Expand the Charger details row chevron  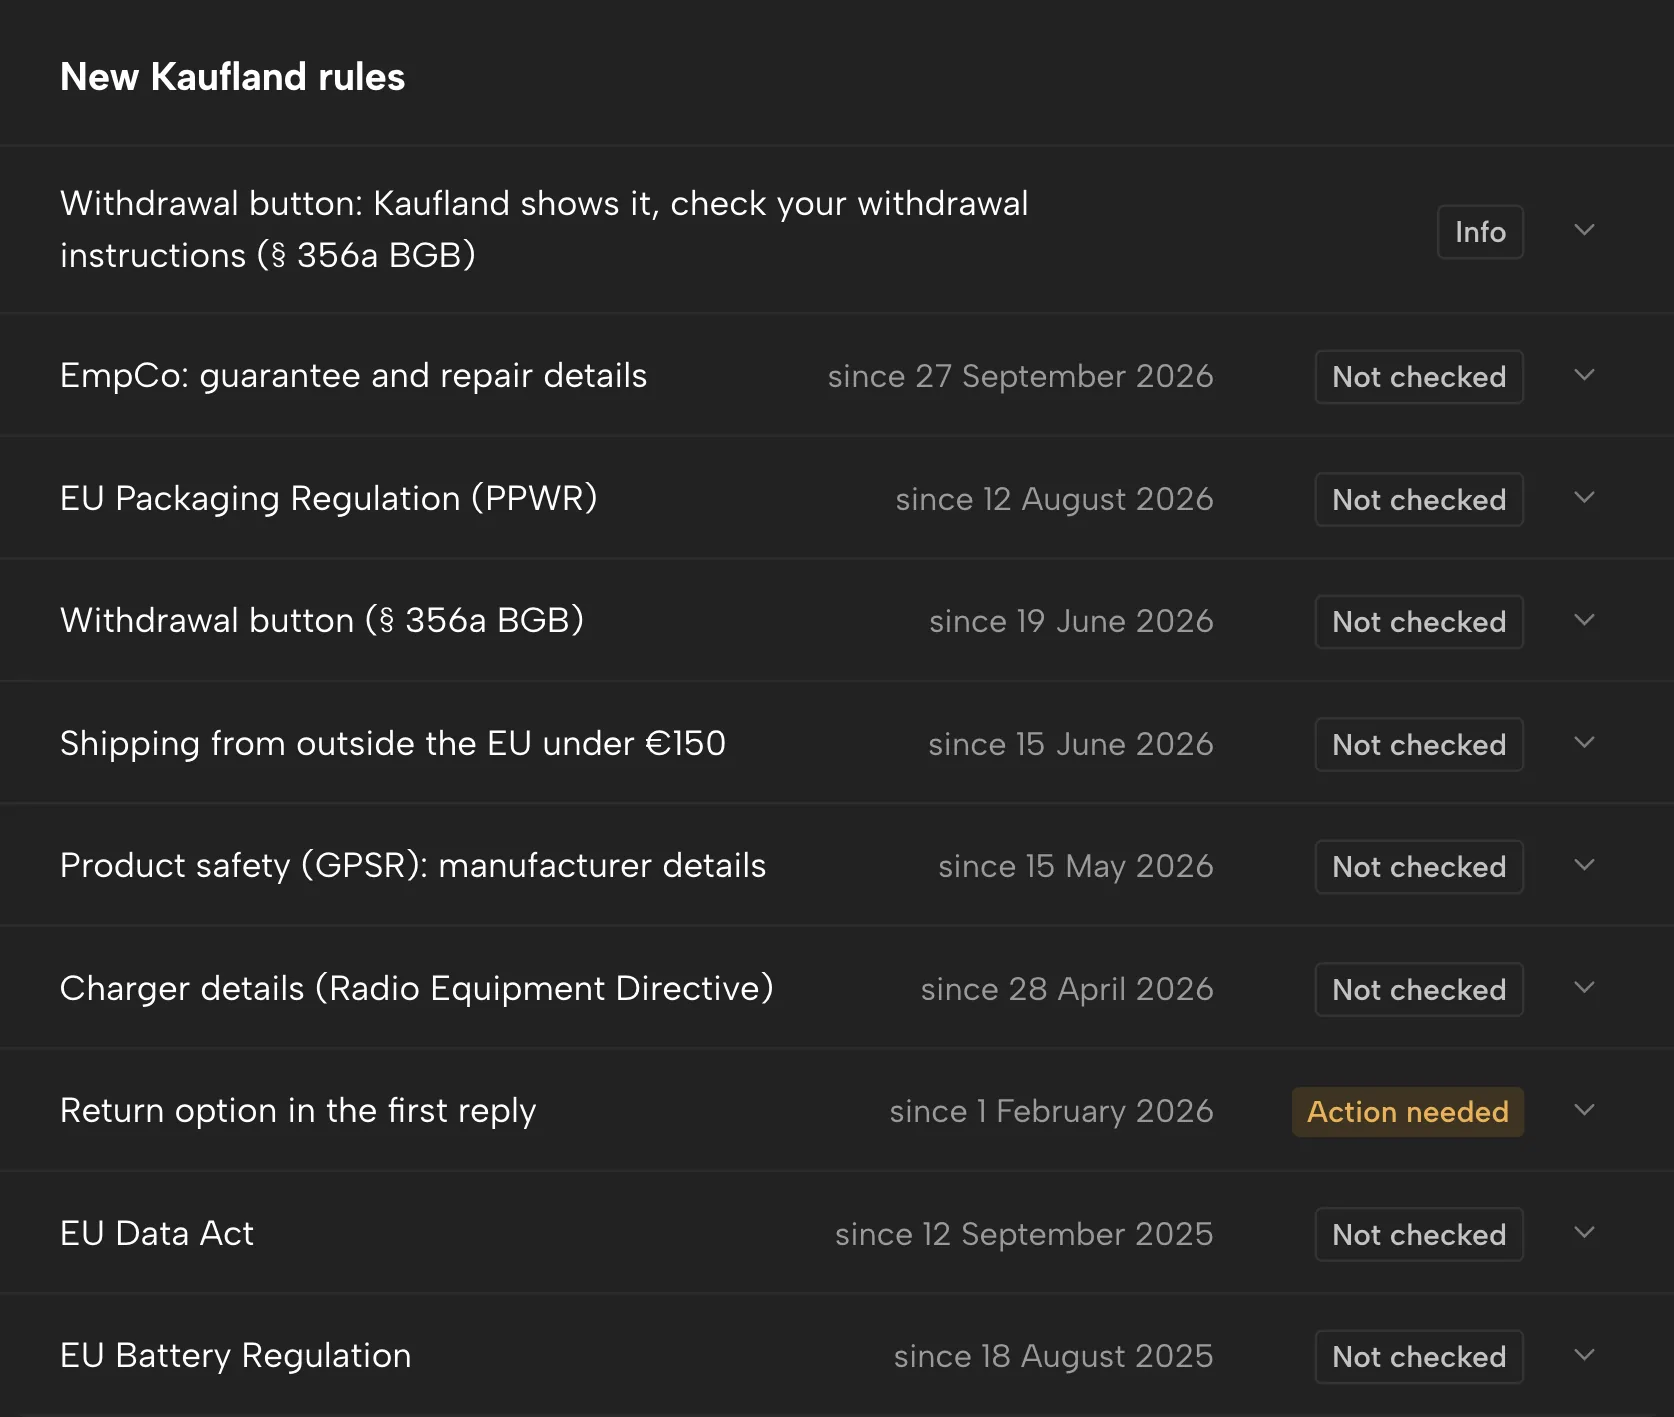click(x=1584, y=988)
